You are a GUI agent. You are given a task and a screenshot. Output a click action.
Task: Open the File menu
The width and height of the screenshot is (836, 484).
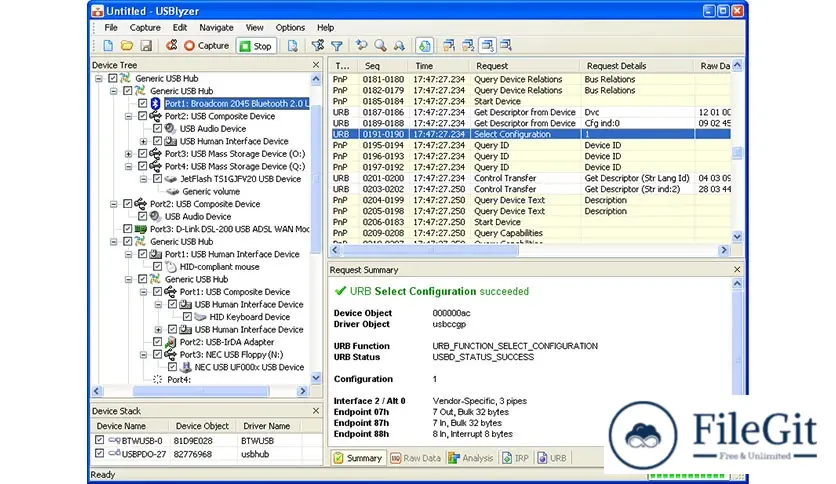pyautogui.click(x=111, y=28)
